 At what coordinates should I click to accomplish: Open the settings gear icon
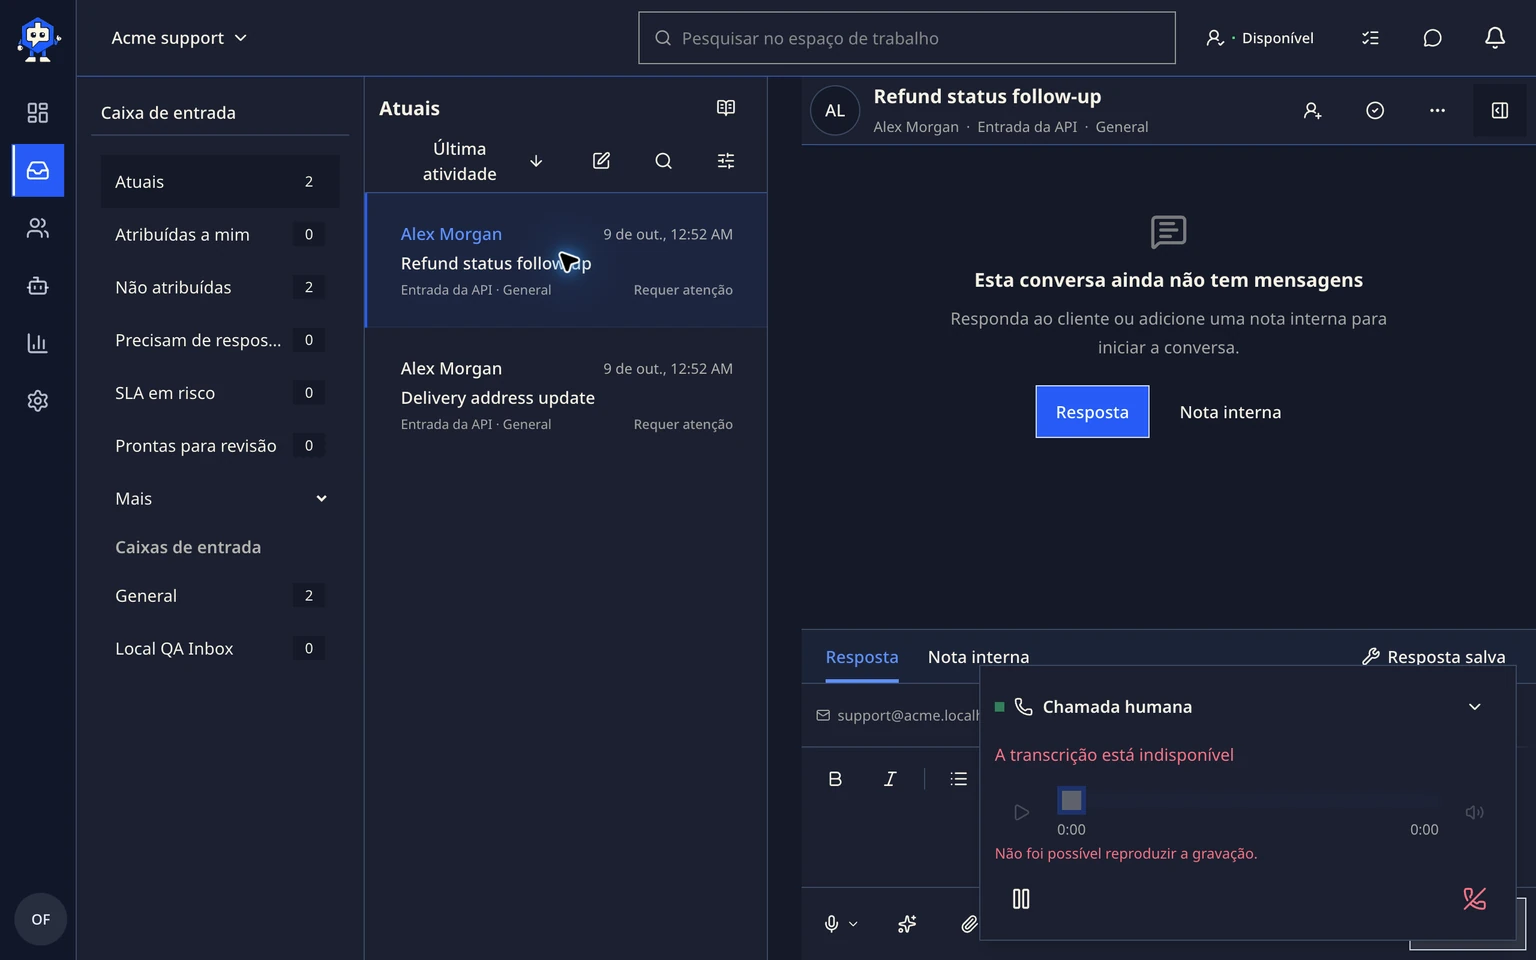pyautogui.click(x=38, y=401)
